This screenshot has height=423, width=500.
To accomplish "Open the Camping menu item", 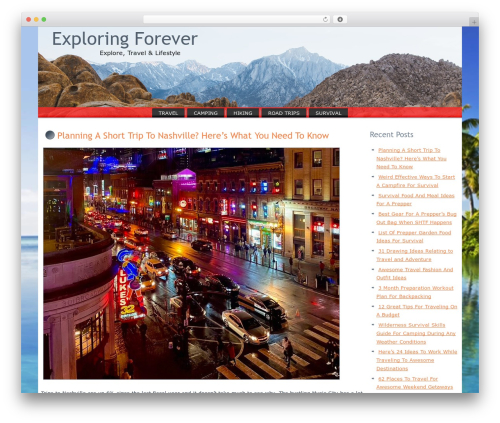I will pyautogui.click(x=206, y=113).
